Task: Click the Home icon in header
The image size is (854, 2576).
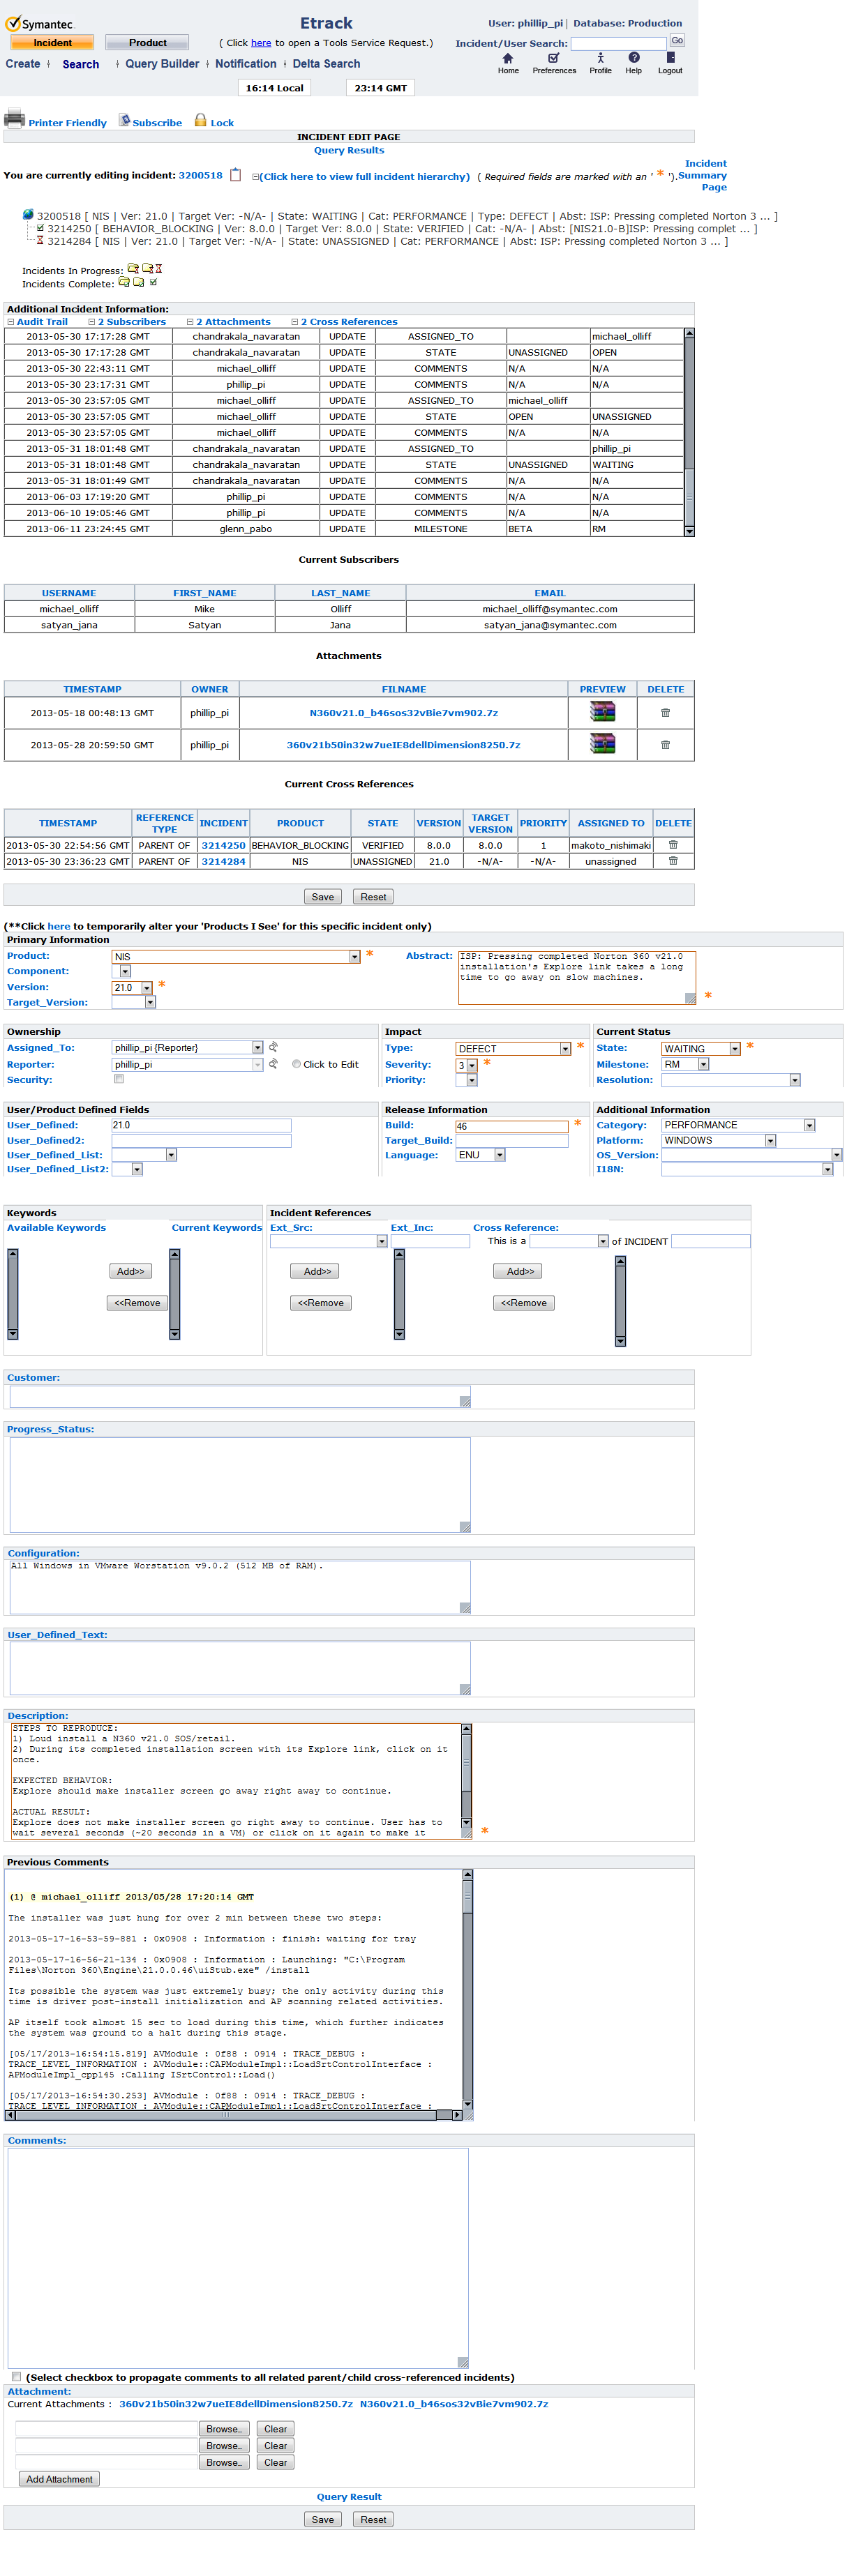Action: [508, 59]
